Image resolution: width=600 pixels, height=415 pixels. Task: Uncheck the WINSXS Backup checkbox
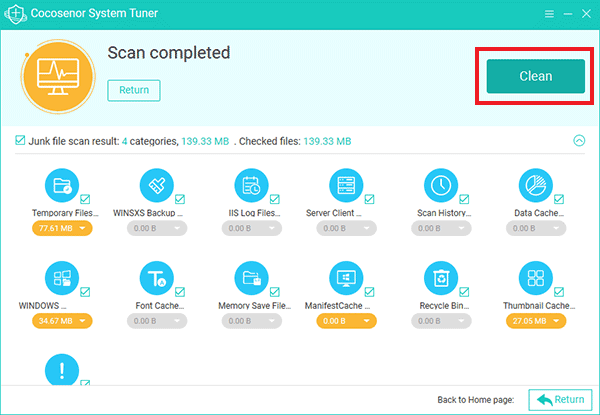coord(180,199)
